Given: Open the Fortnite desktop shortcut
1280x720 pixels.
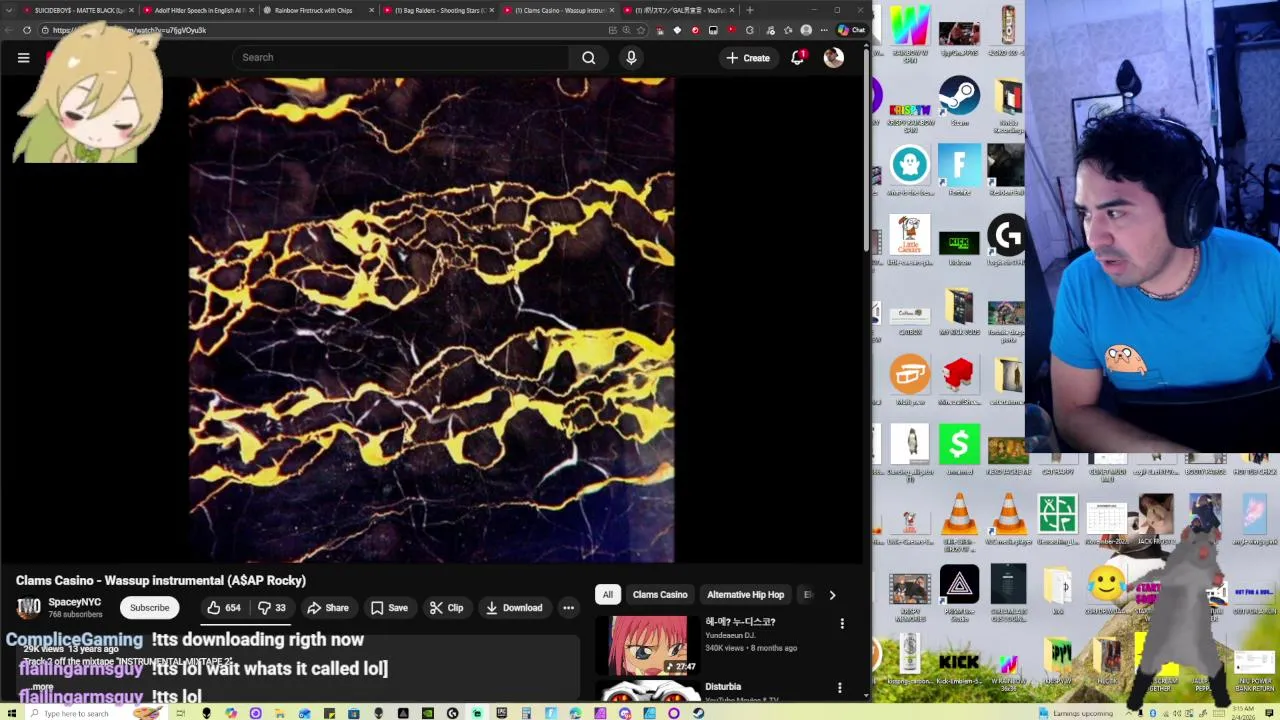Looking at the screenshot, I should click(959, 170).
